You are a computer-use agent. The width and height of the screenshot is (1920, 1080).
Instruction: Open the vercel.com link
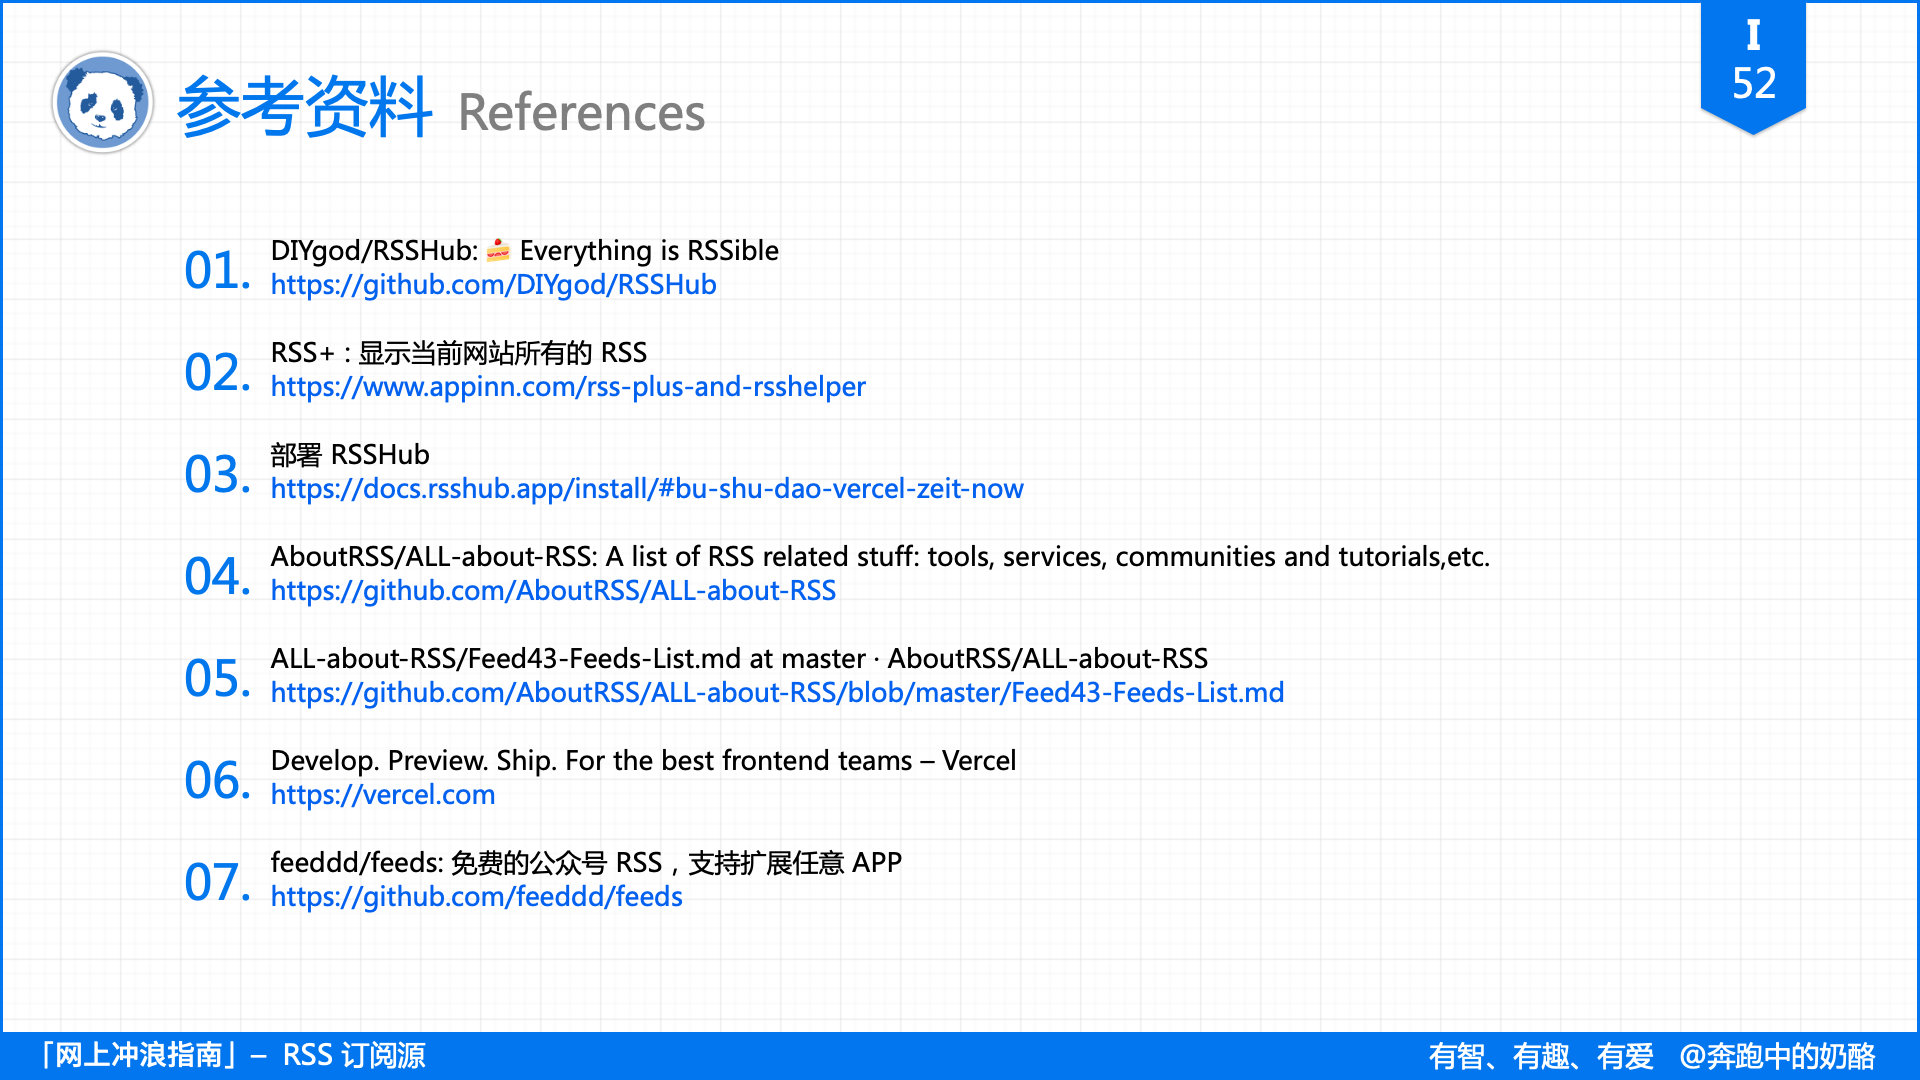click(x=382, y=795)
